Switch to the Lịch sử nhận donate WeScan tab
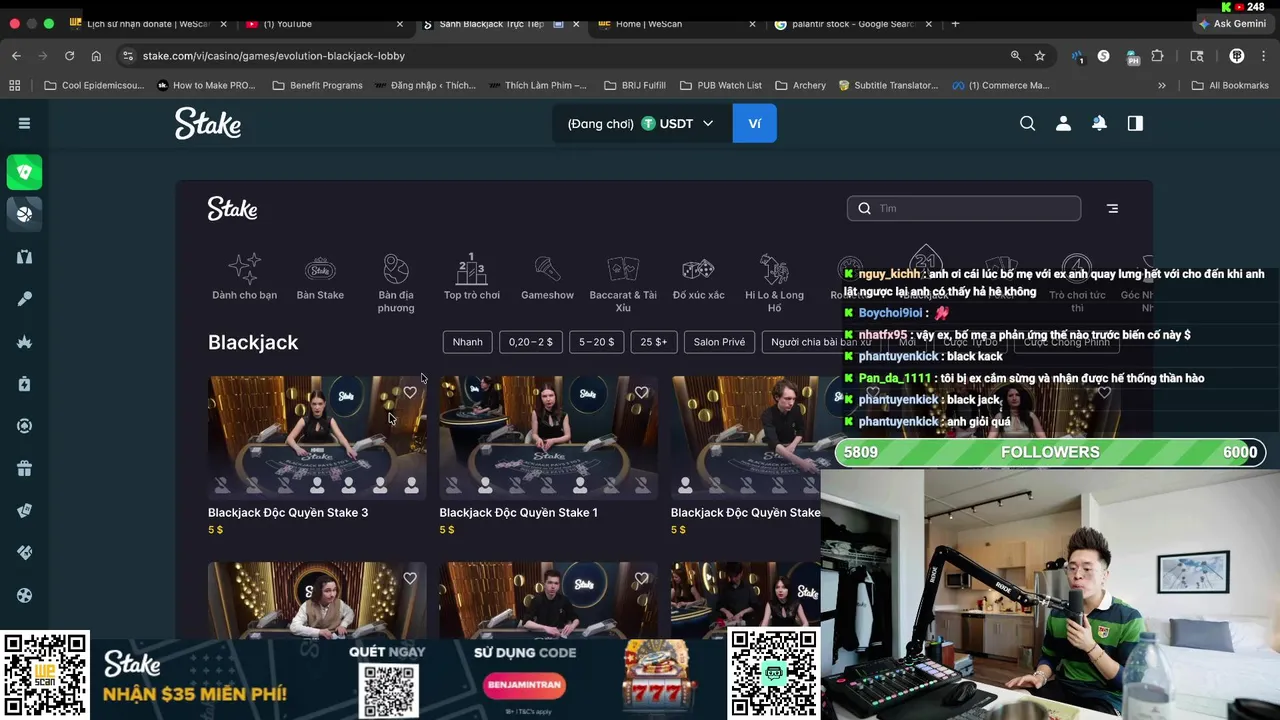1280x720 pixels. (150, 23)
